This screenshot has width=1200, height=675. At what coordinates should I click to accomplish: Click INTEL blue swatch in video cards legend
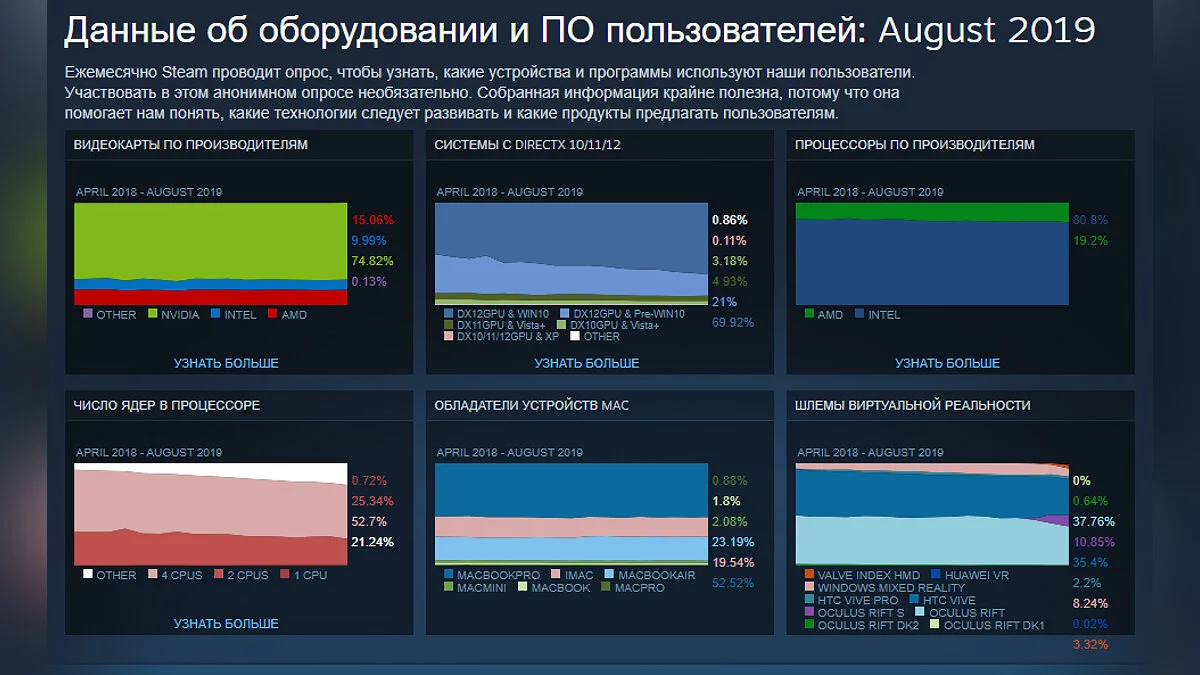click(213, 314)
